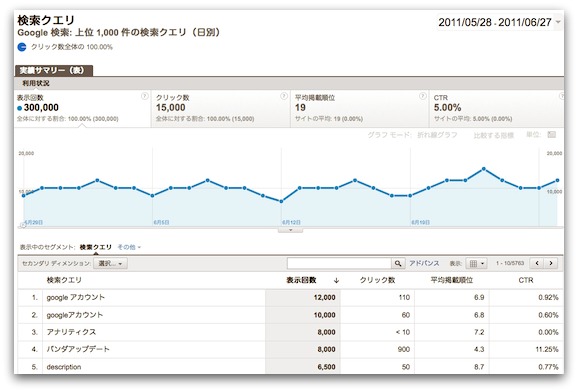
Task: Click the magnifier search button
Action: point(398,263)
